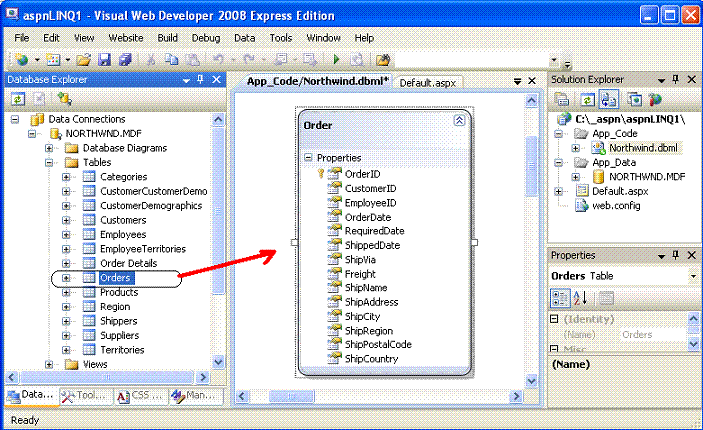Select the Freight property in Order entity
The image size is (703, 430).
tap(360, 274)
